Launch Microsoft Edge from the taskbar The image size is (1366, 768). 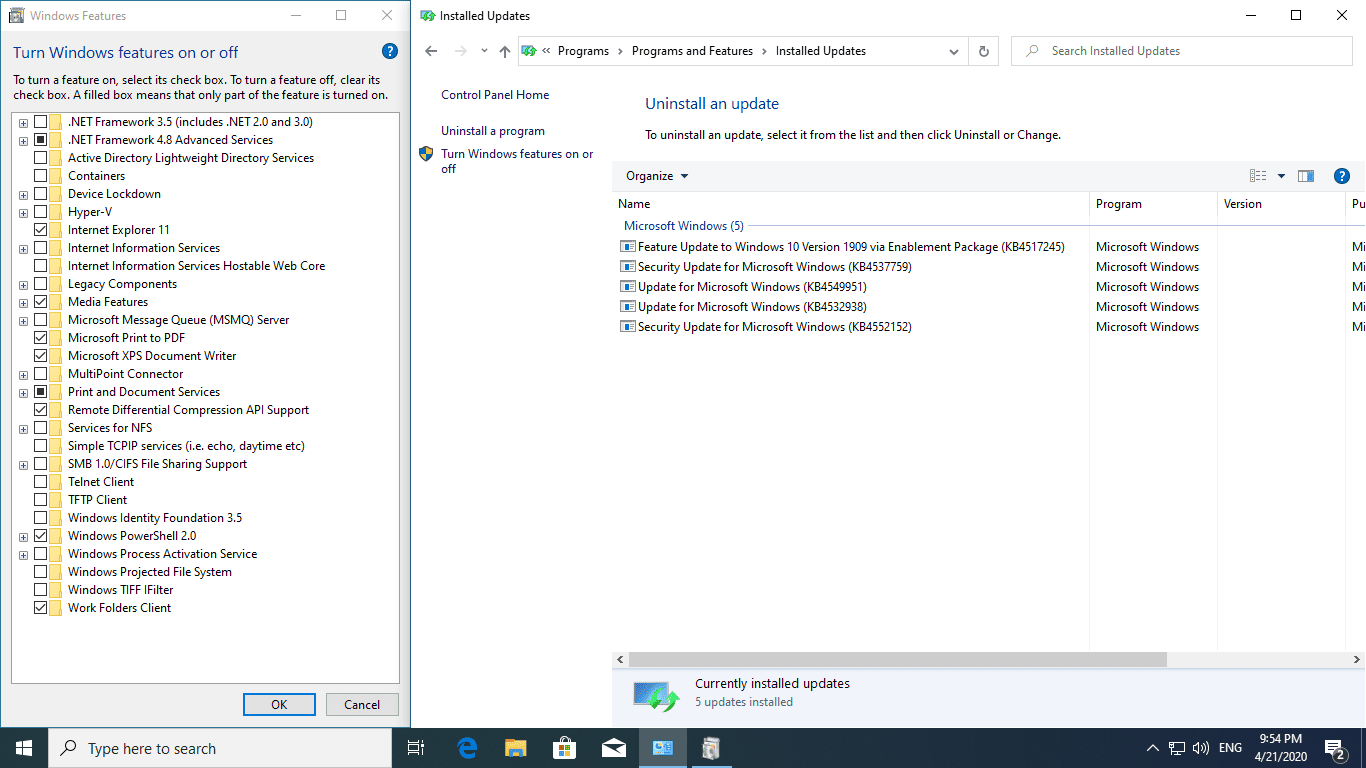point(467,748)
